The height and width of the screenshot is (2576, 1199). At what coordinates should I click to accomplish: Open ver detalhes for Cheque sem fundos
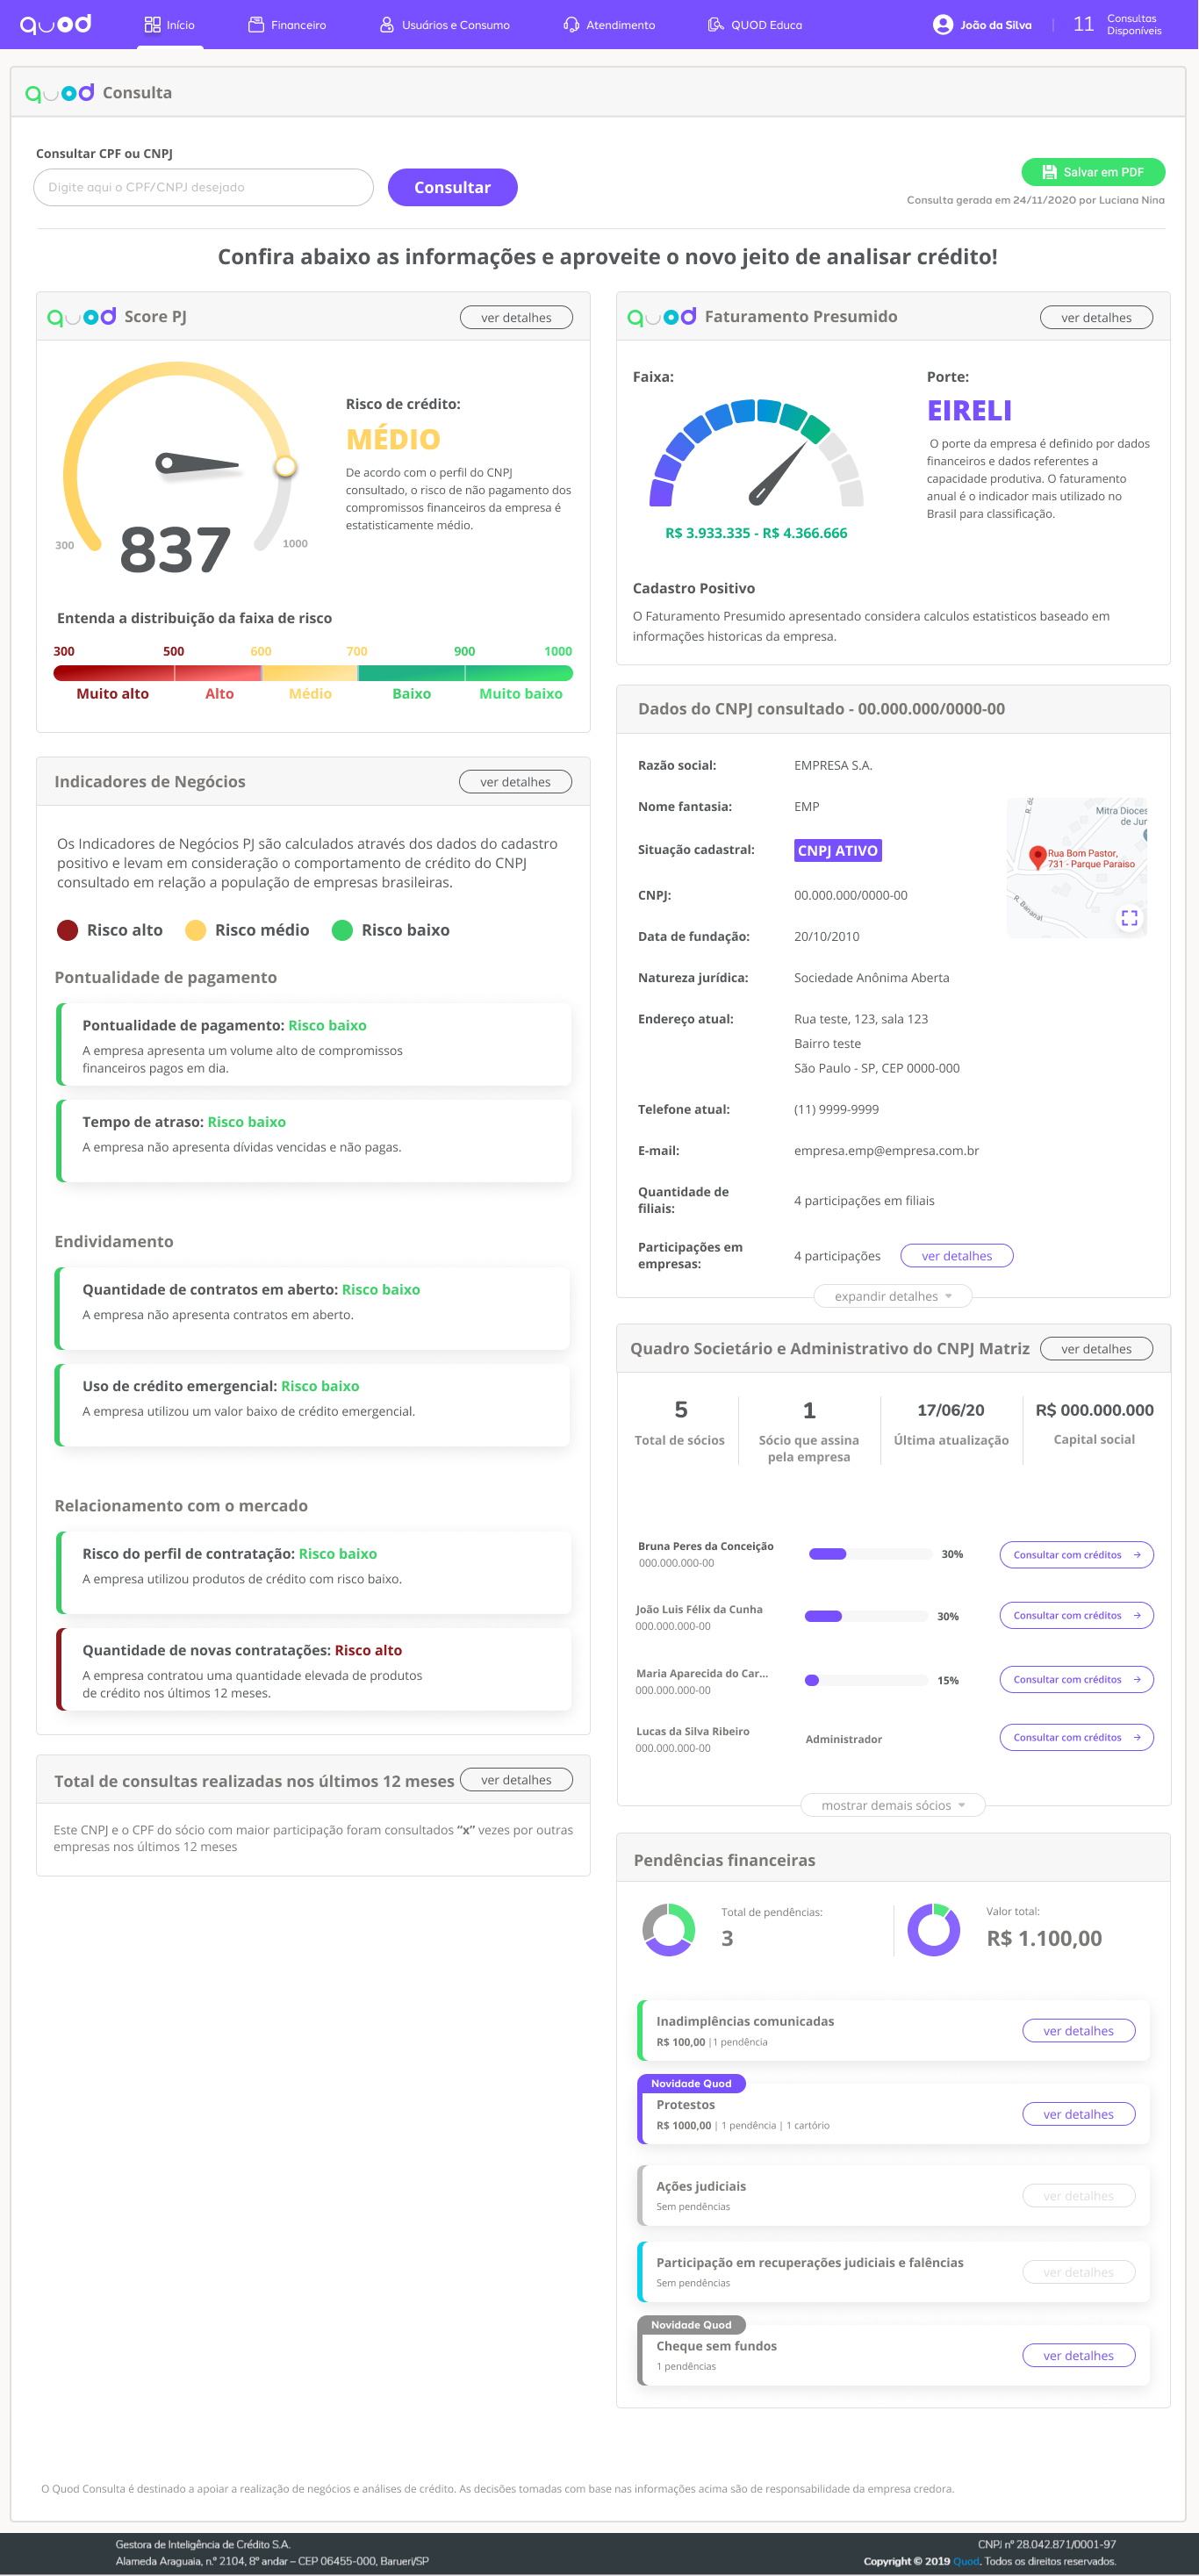[x=1078, y=2355]
